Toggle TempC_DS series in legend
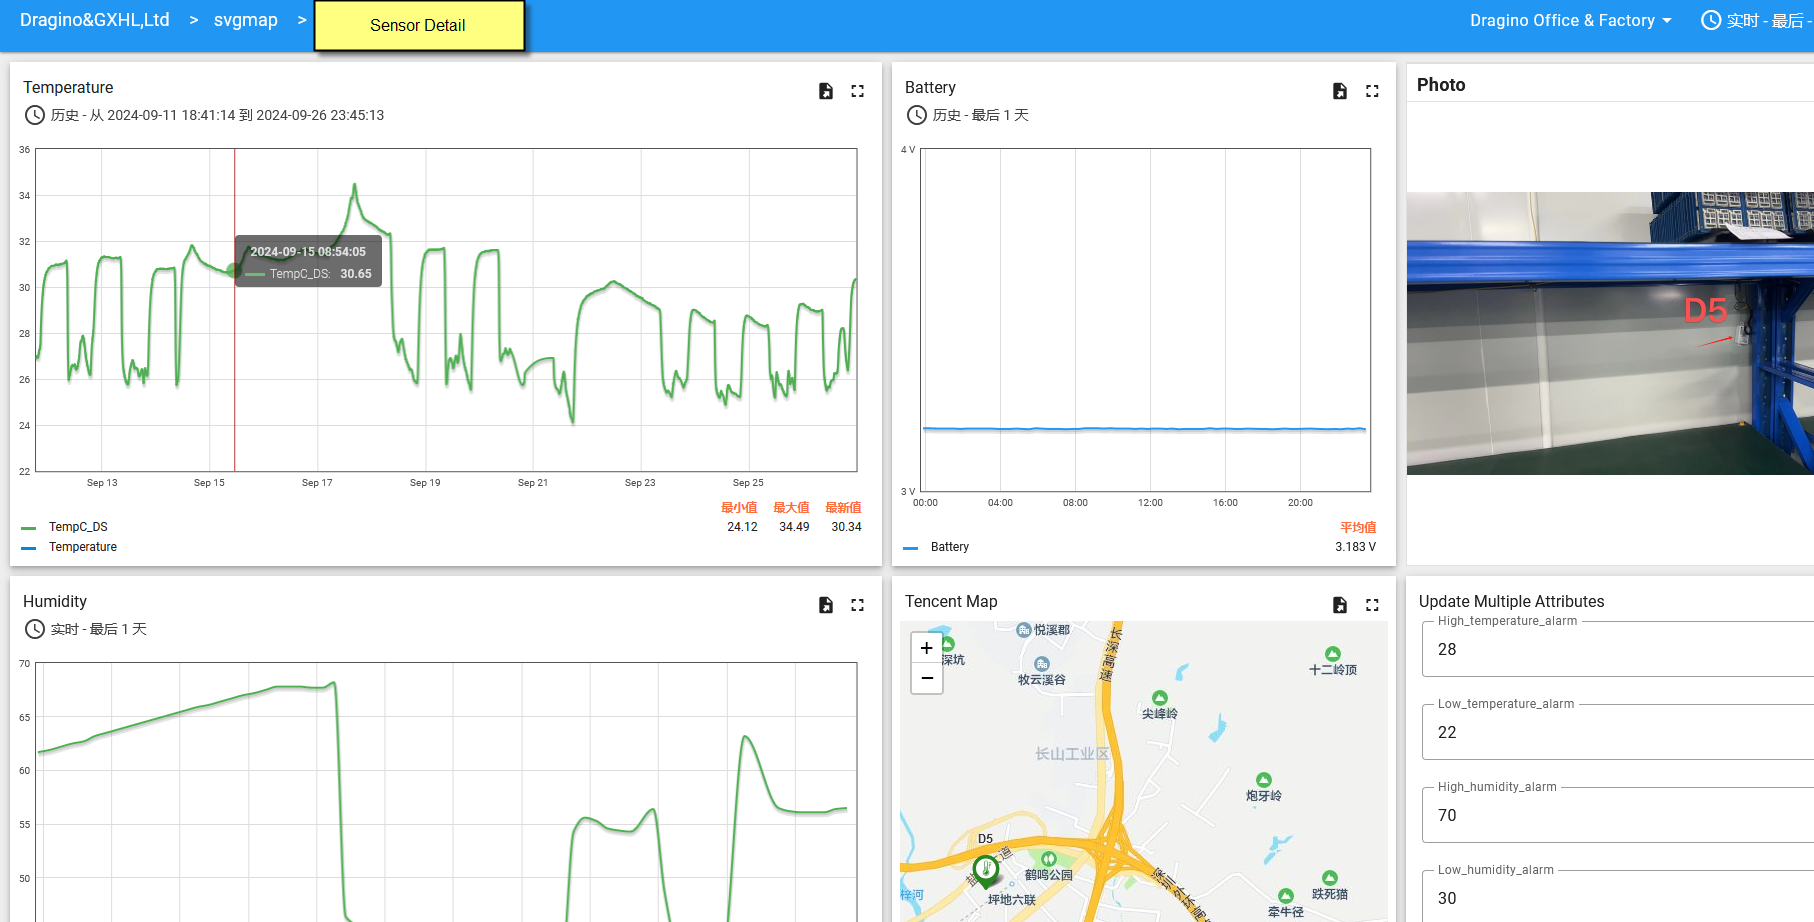This screenshot has width=1814, height=922. click(78, 527)
